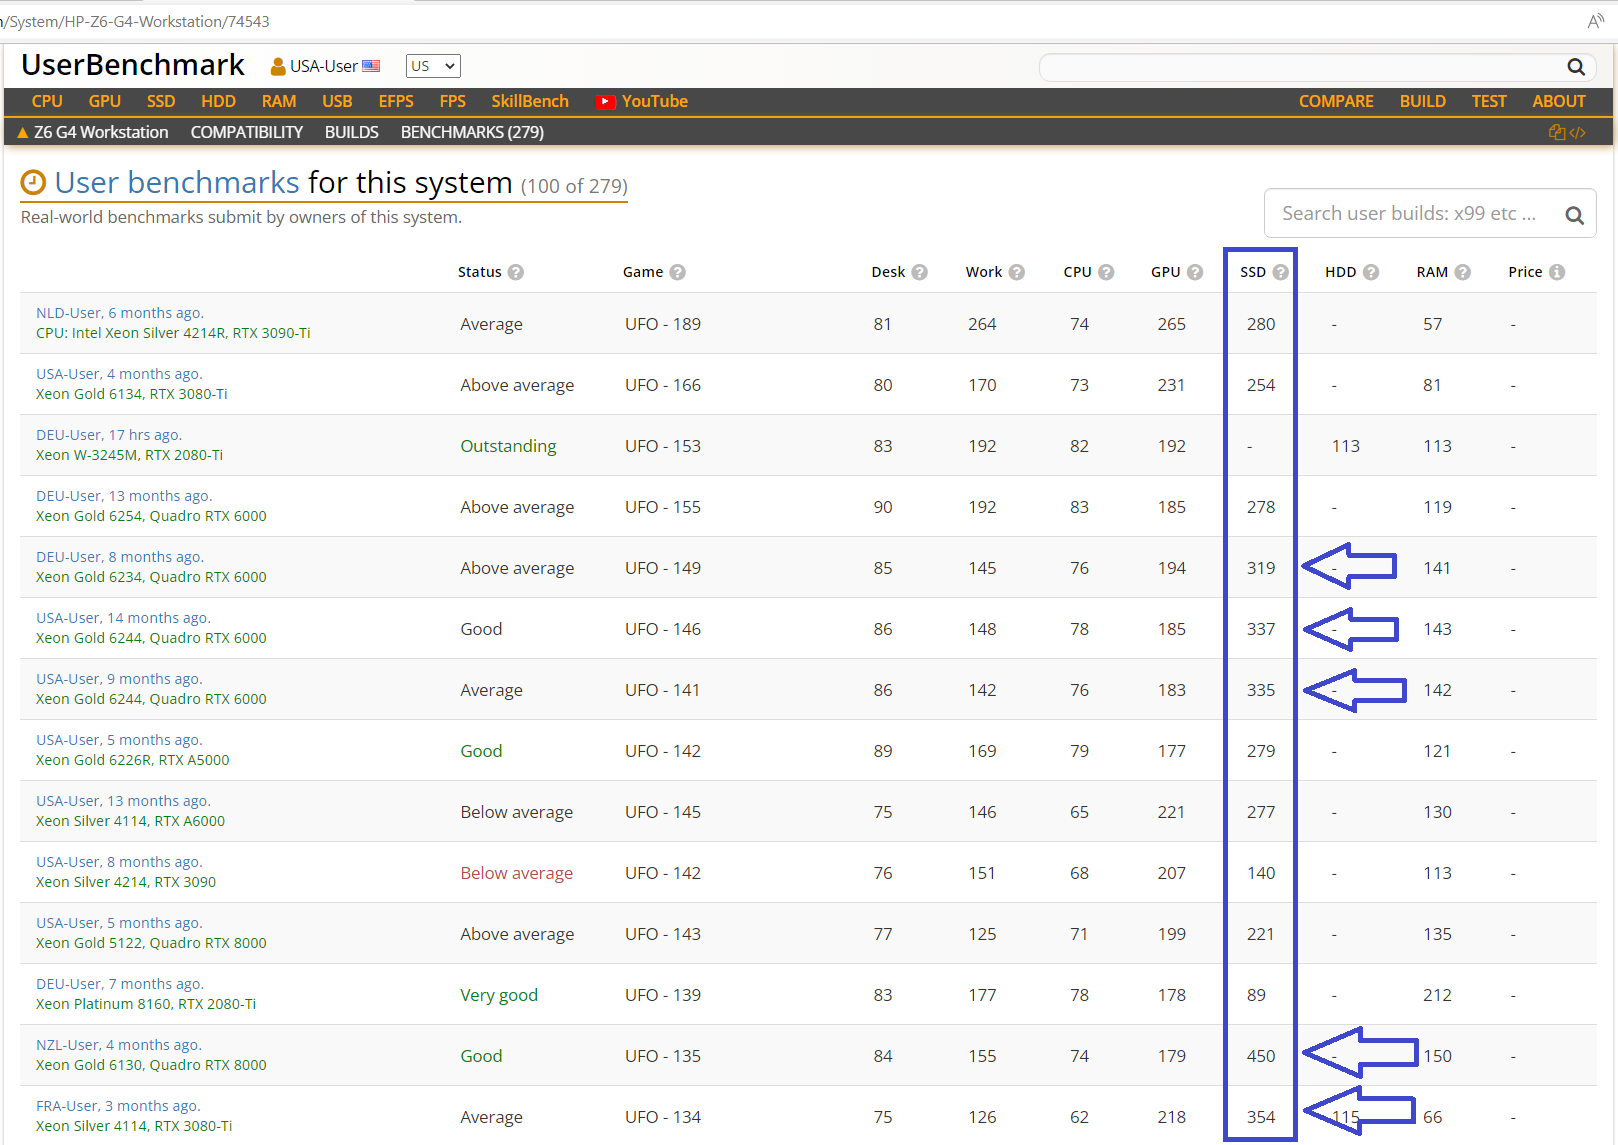Open the TEST page
The height and width of the screenshot is (1145, 1618).
tap(1488, 101)
